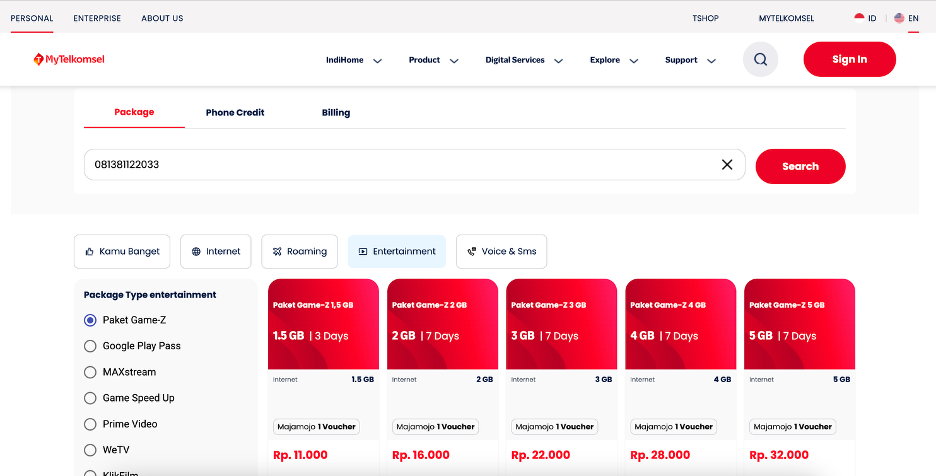Click the Package Type entertainment heading
Image resolution: width=936 pixels, height=476 pixels.
[x=150, y=295]
